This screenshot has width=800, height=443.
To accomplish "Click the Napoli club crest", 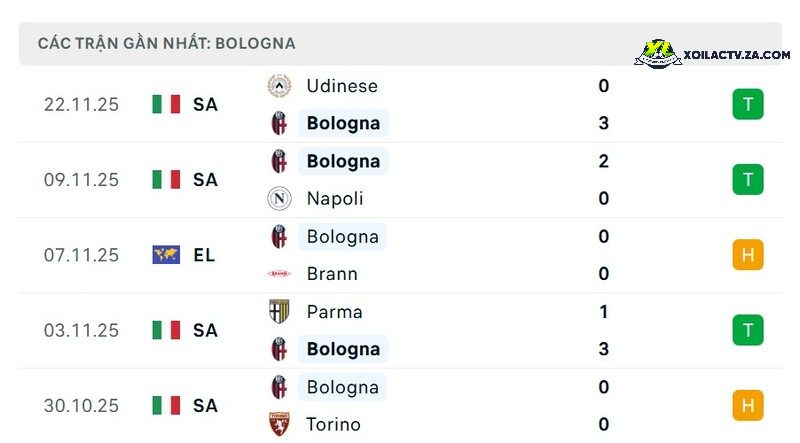I will point(279,199).
